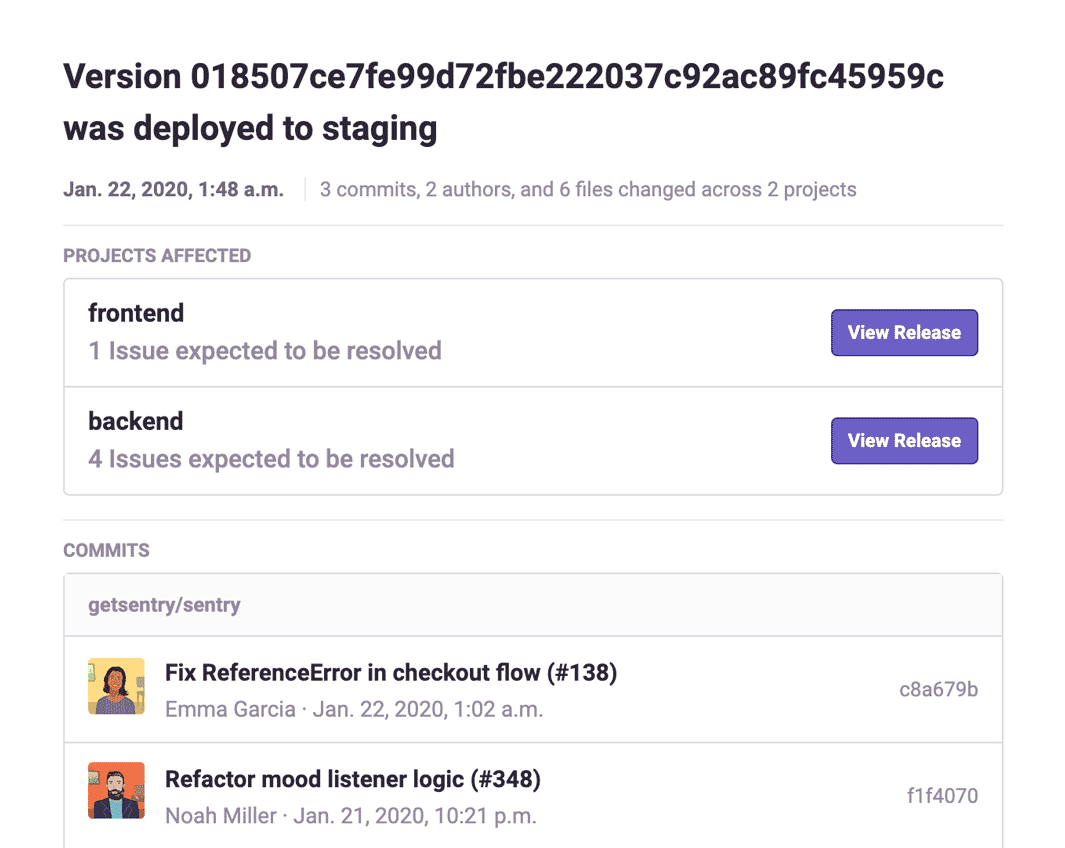Click Emma Garcia's avatar image

tap(116, 686)
